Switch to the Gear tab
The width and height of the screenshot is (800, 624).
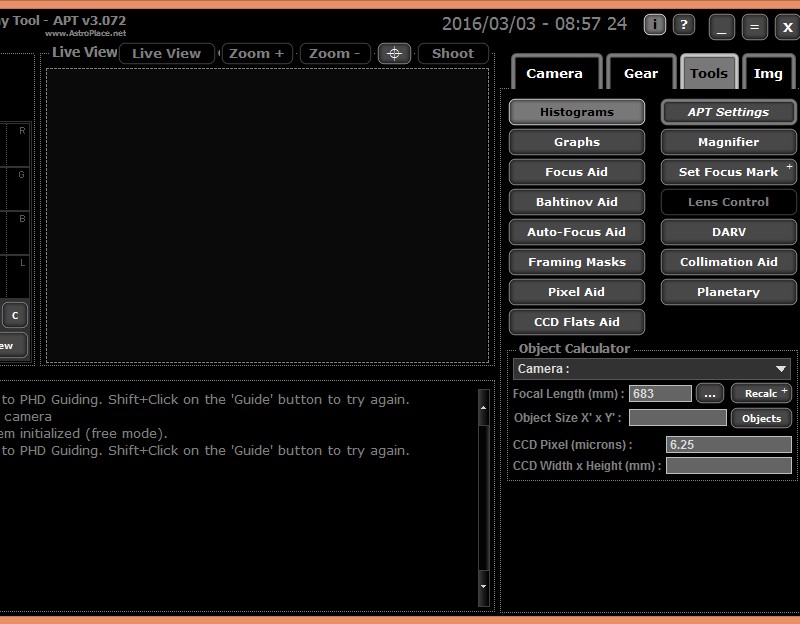tap(641, 73)
